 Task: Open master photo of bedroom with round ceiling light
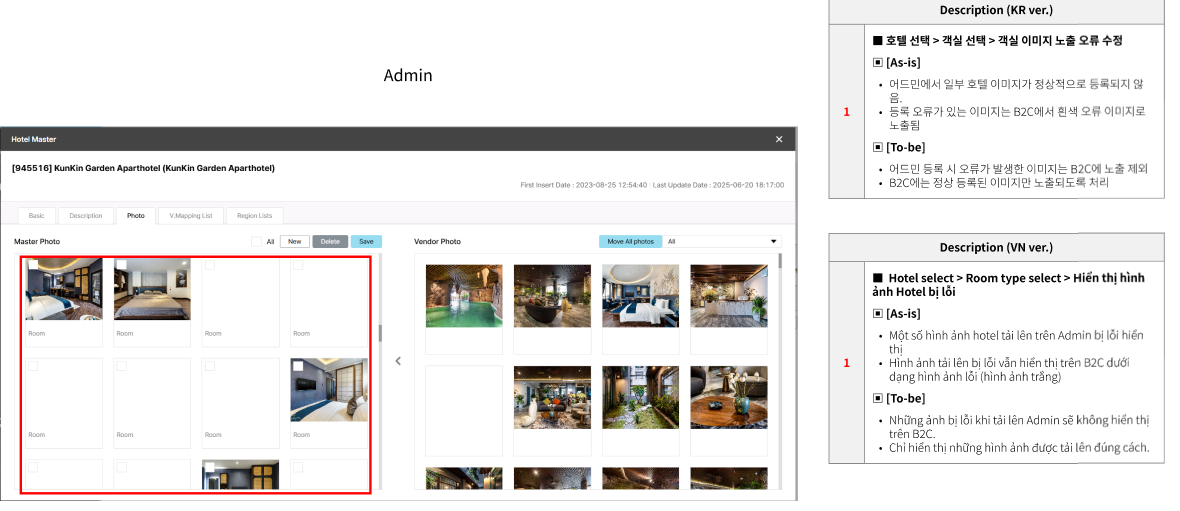point(64,289)
